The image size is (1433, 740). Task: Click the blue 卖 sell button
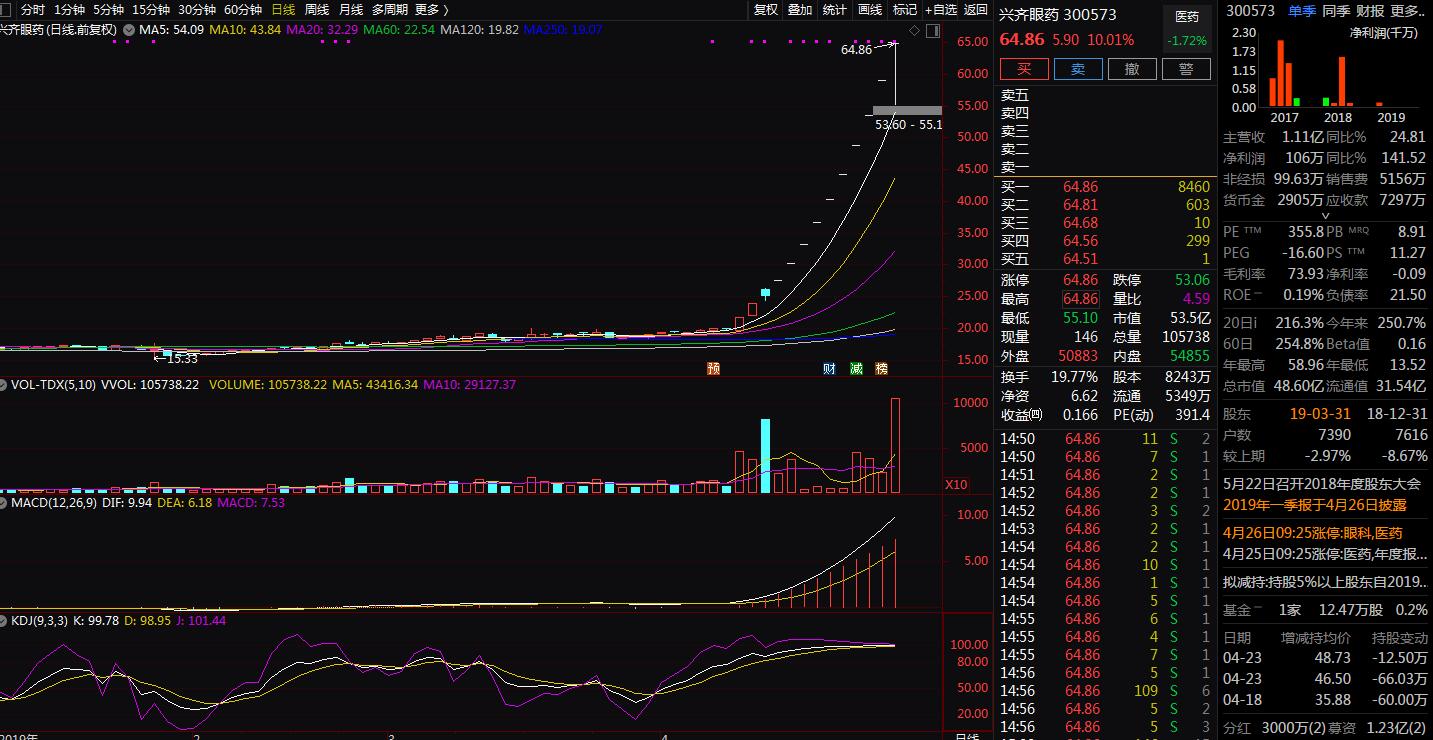[x=1078, y=69]
